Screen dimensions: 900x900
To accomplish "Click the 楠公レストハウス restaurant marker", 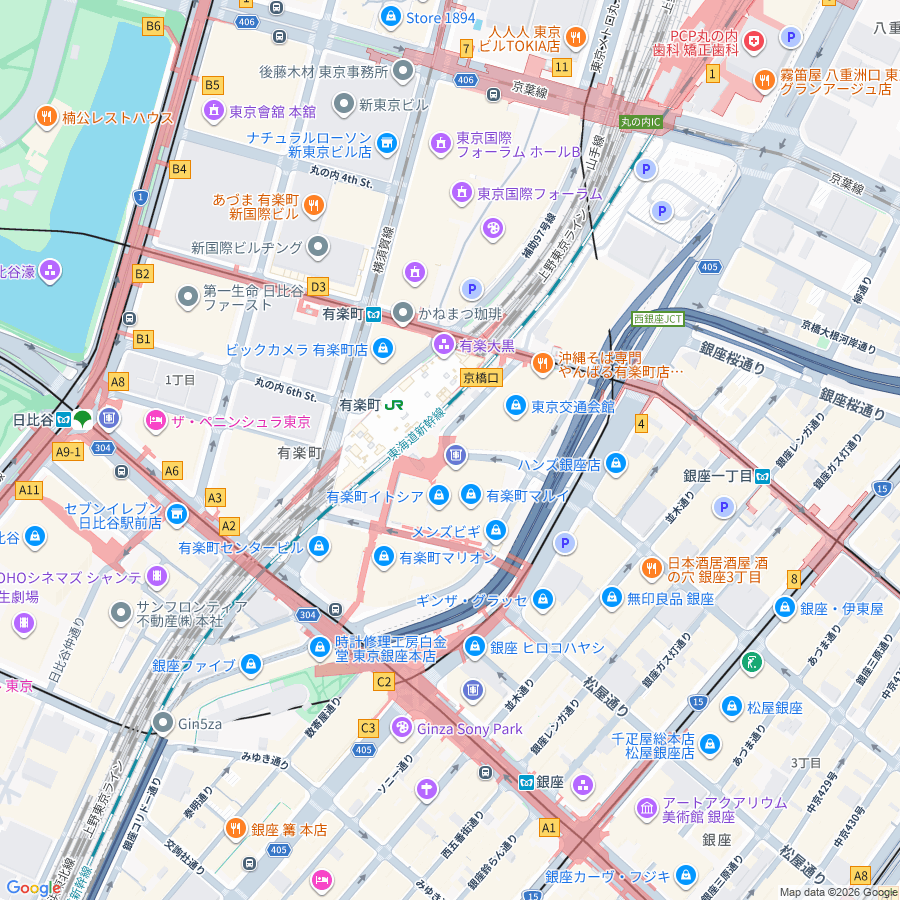I will (47, 118).
